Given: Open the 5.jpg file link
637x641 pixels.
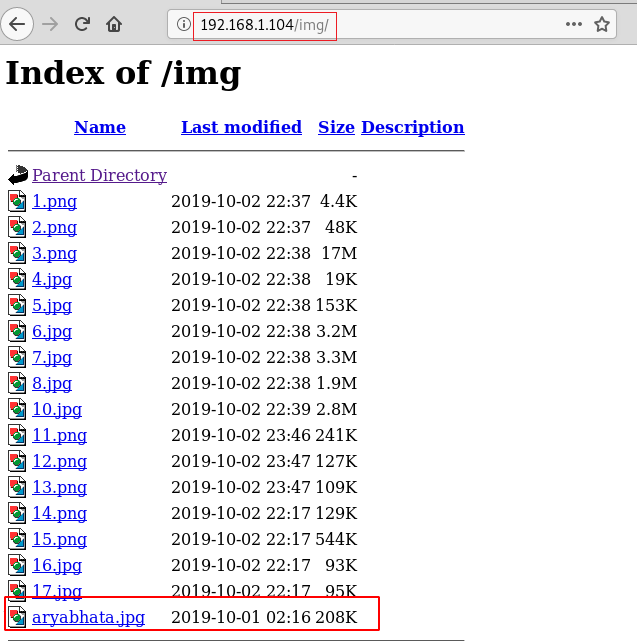Looking at the screenshot, I should (x=52, y=305).
